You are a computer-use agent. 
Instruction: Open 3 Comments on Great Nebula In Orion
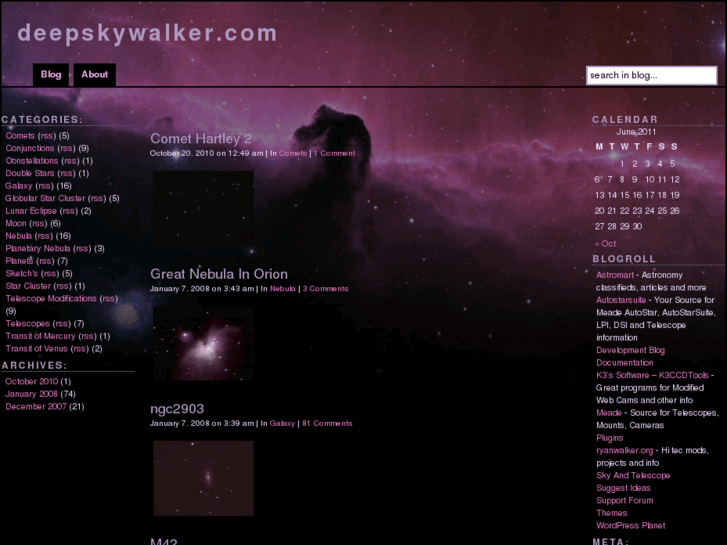325,289
